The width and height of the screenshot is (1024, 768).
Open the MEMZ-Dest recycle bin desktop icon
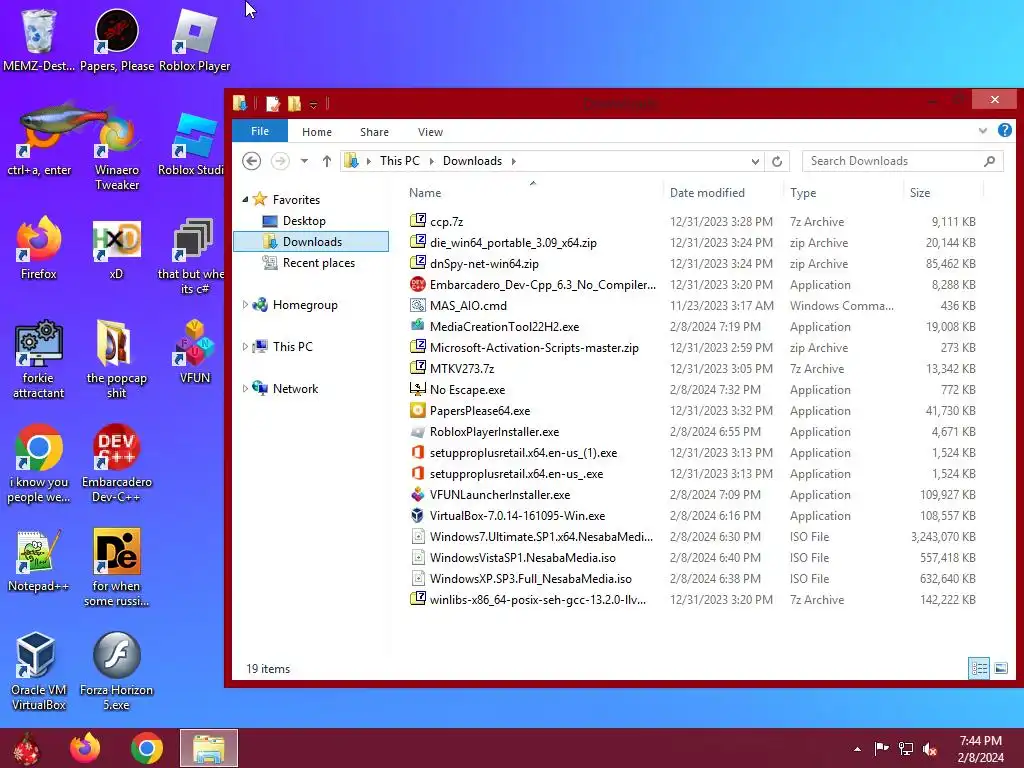[39, 39]
